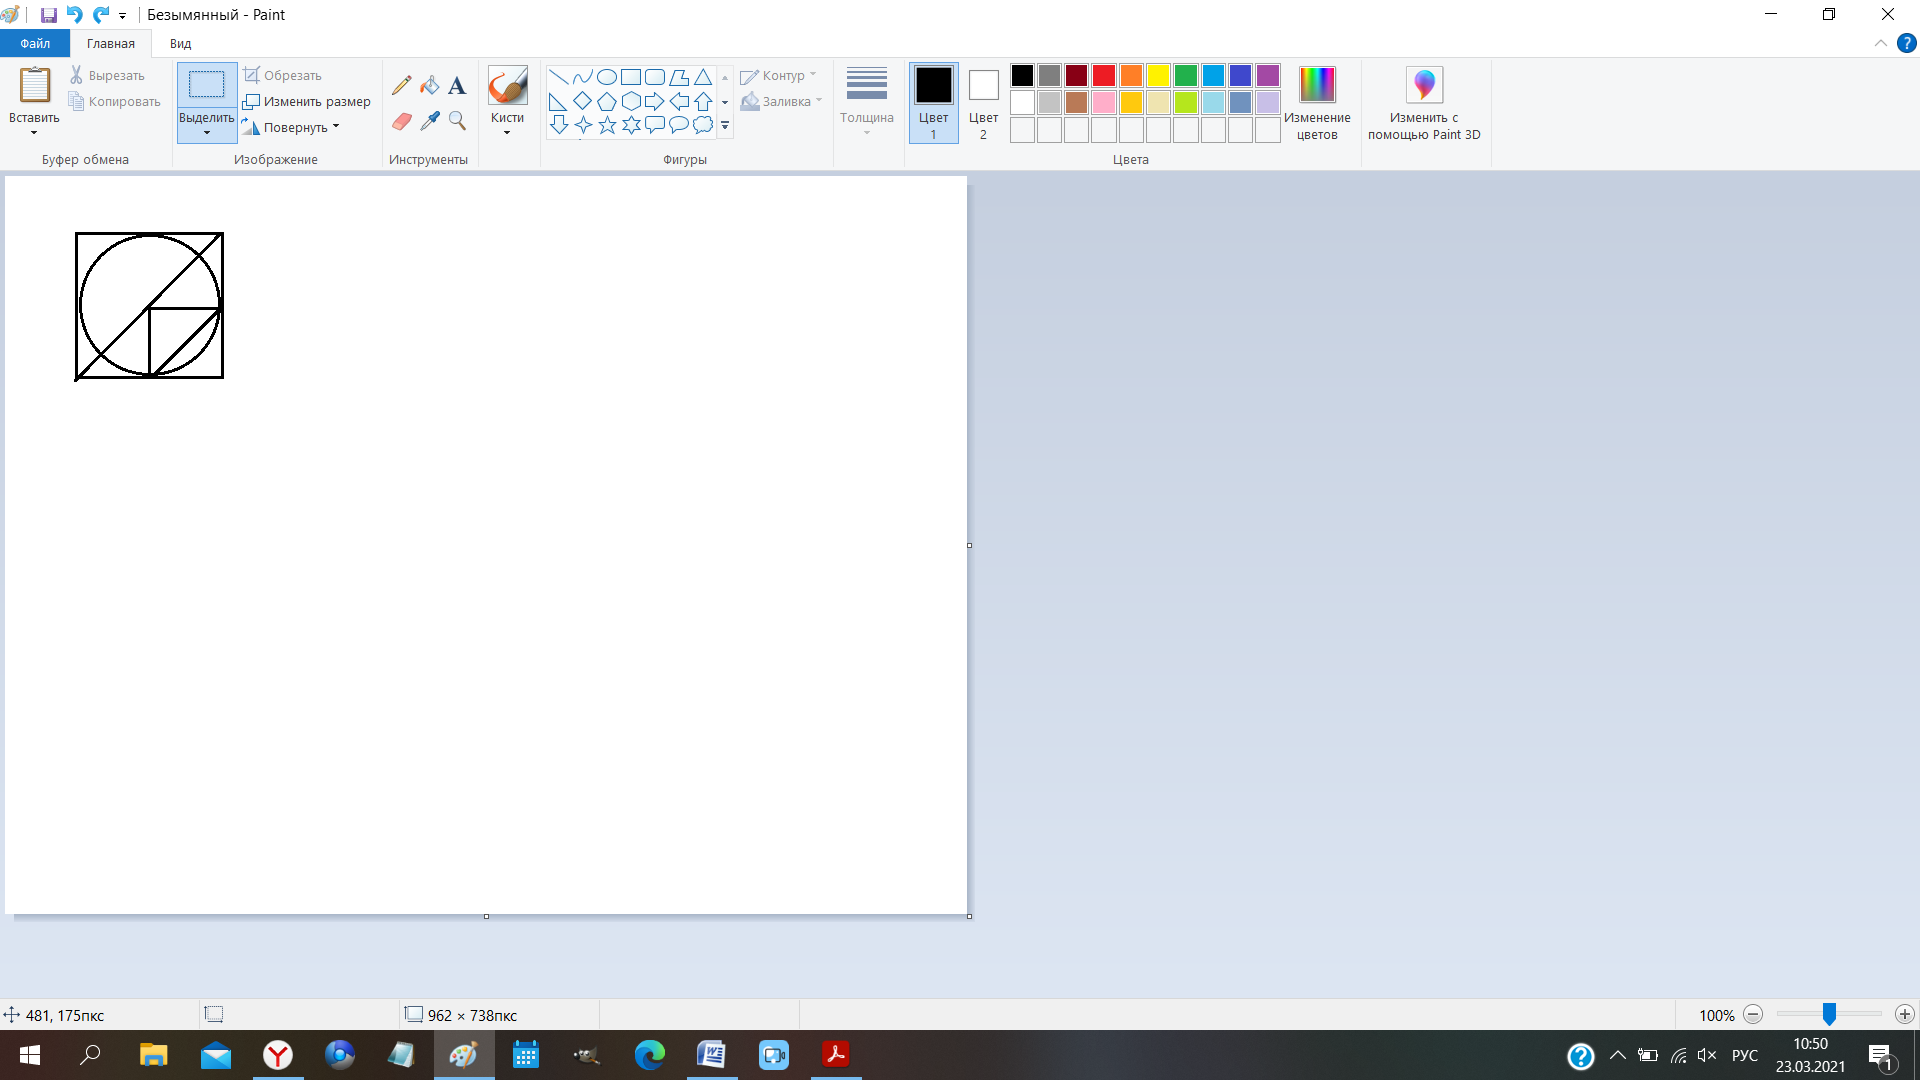1920x1080 pixels.
Task: Choose the five-point star shape
Action: pyautogui.click(x=607, y=125)
